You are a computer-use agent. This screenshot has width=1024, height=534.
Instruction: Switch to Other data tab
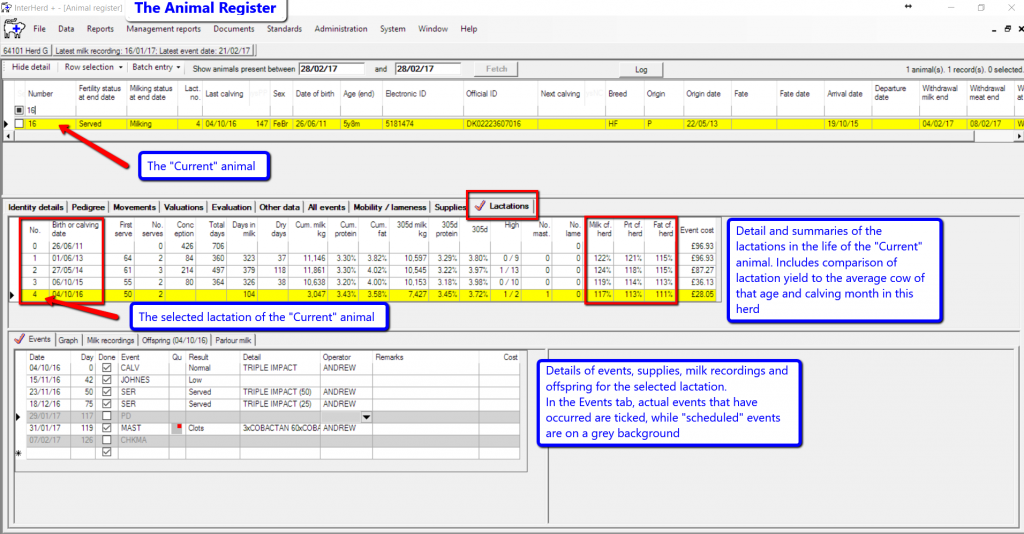280,208
